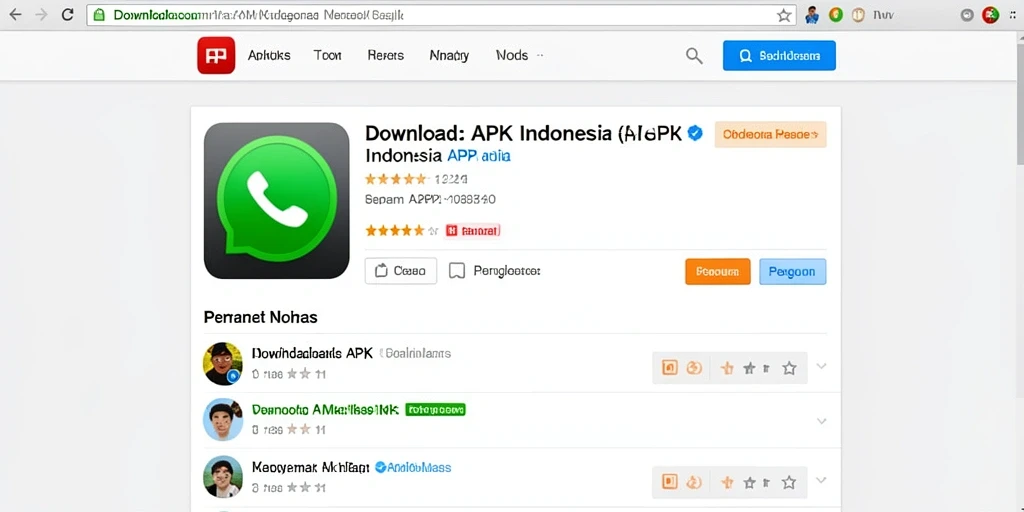Click the blue header search button

779,56
